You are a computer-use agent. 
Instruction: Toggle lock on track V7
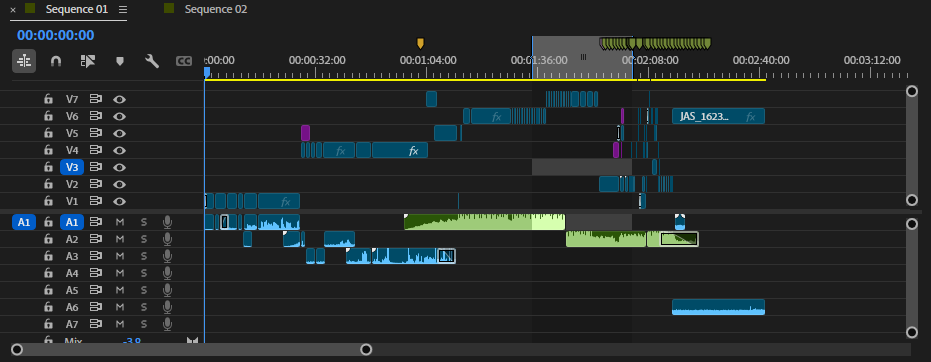click(x=48, y=99)
